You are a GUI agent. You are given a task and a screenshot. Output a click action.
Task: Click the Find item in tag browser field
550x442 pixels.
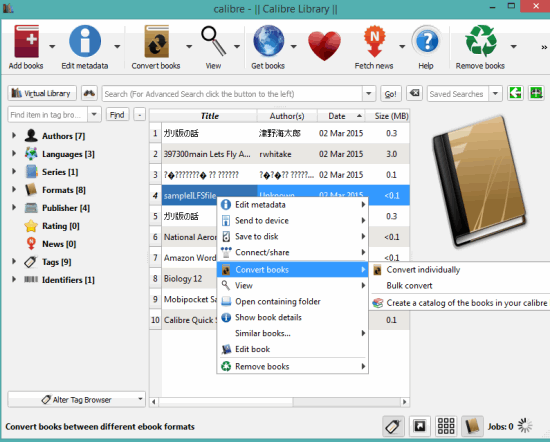click(x=47, y=115)
